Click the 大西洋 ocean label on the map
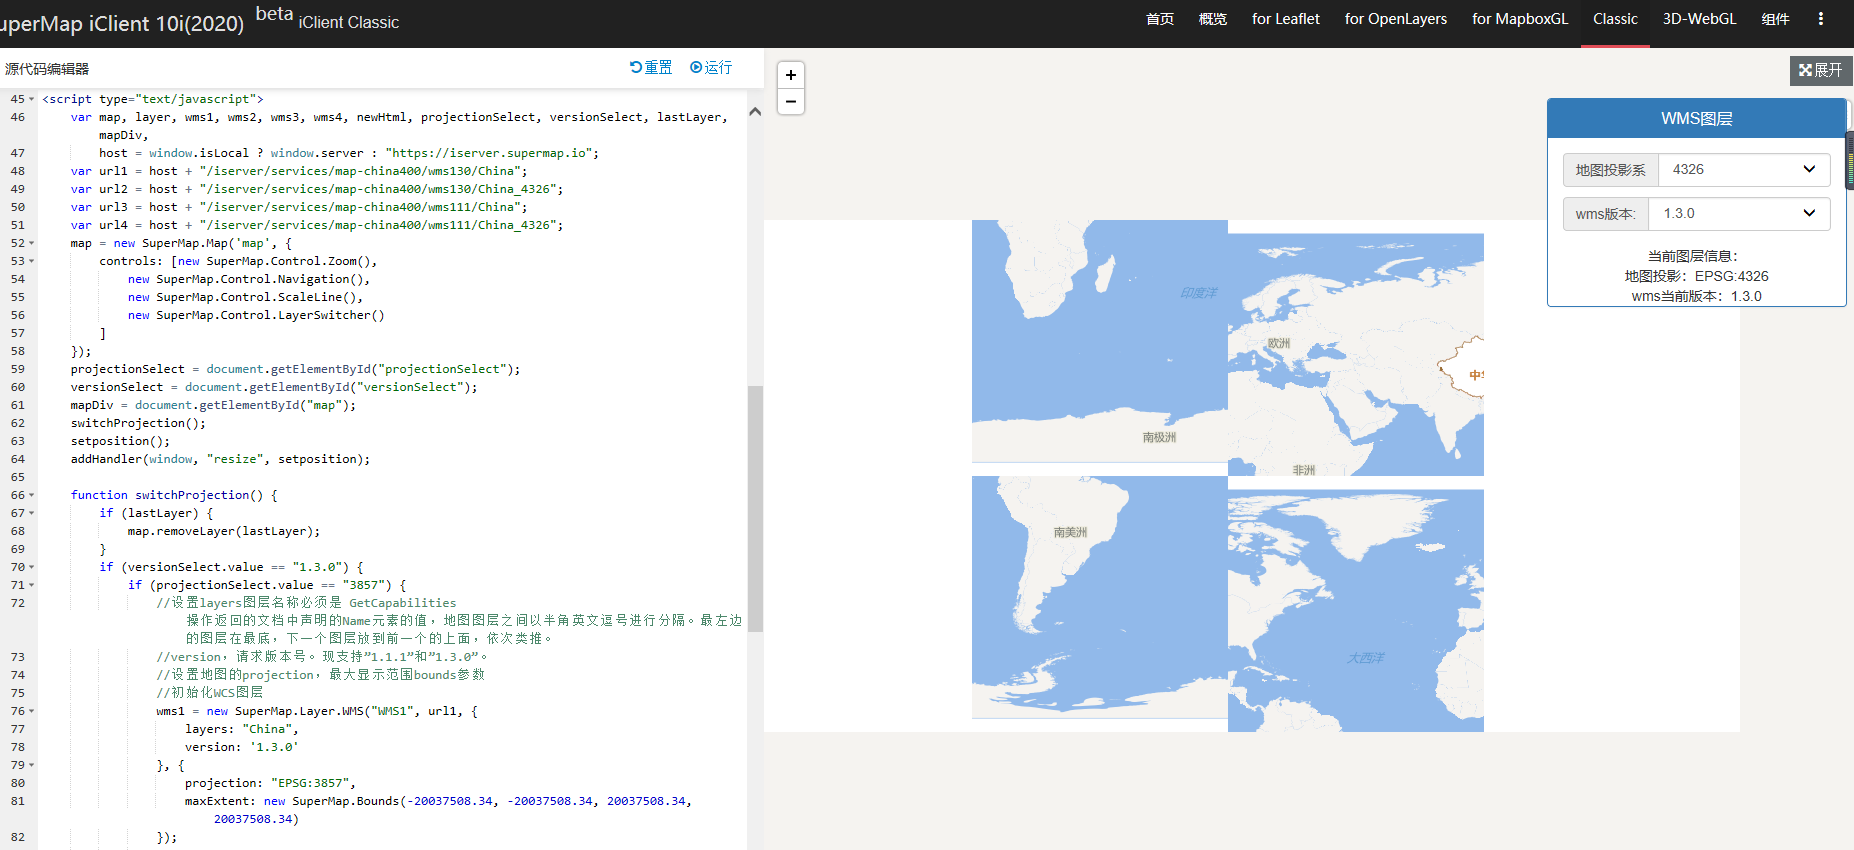 point(1366,658)
